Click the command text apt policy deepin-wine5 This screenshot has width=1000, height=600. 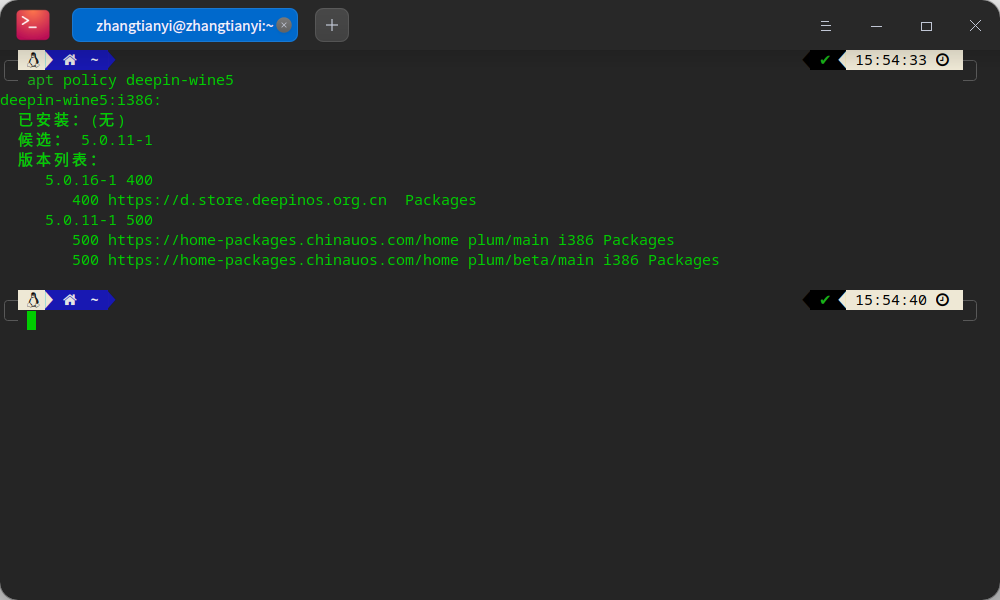[x=130, y=80]
